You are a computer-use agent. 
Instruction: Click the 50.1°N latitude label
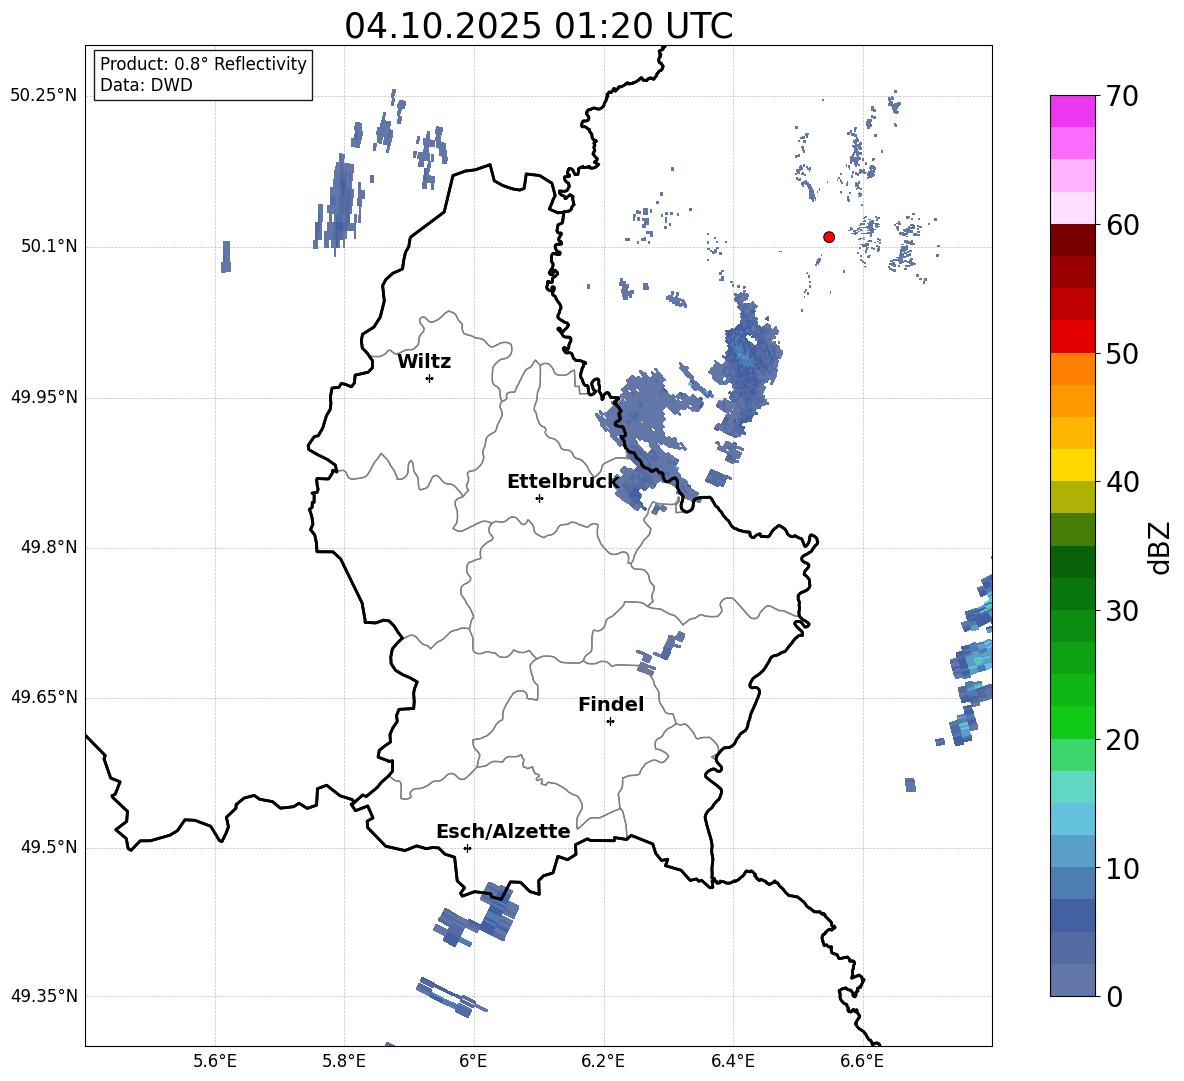(49, 247)
